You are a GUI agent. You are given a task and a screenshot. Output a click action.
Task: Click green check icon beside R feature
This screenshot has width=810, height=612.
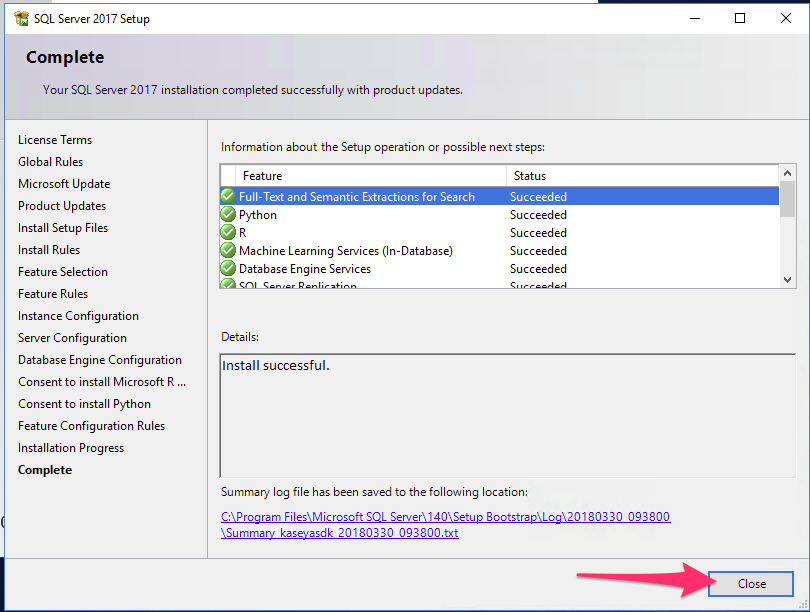point(228,232)
